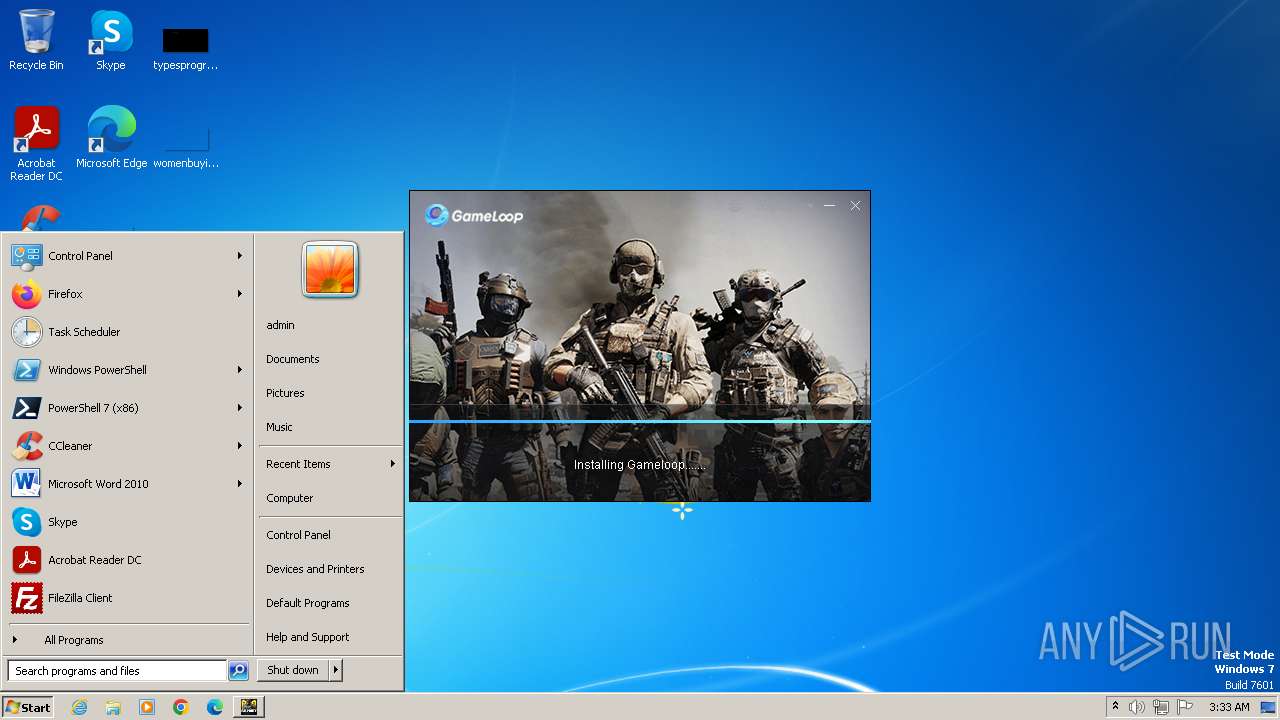Open Pictures from Start menu
Screen dimensions: 1280x720
[330, 393]
